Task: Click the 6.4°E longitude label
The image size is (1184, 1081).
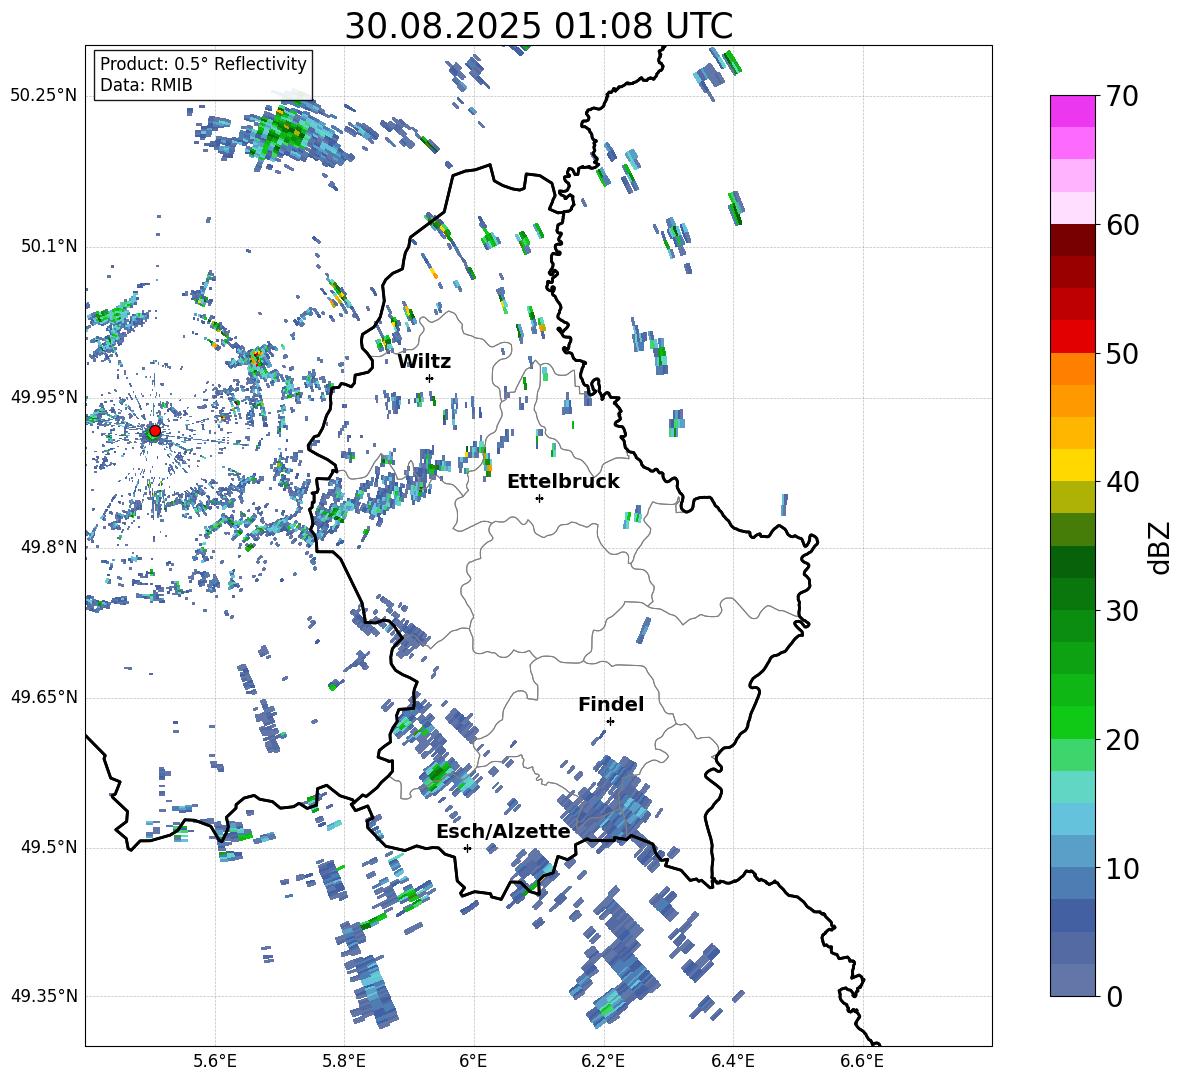Action: pos(732,1061)
